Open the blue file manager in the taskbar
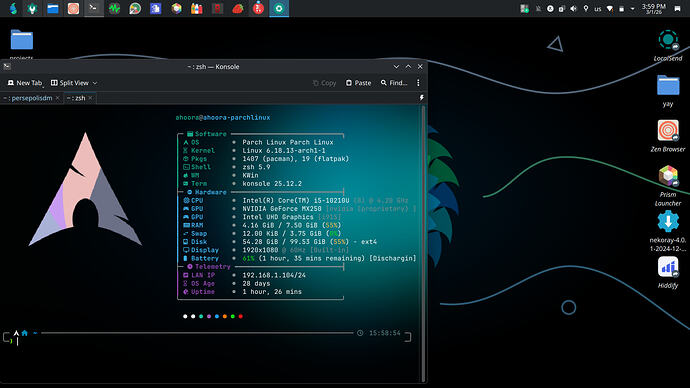Screen dimensions: 690x388 pyautogui.click(x=53, y=8)
